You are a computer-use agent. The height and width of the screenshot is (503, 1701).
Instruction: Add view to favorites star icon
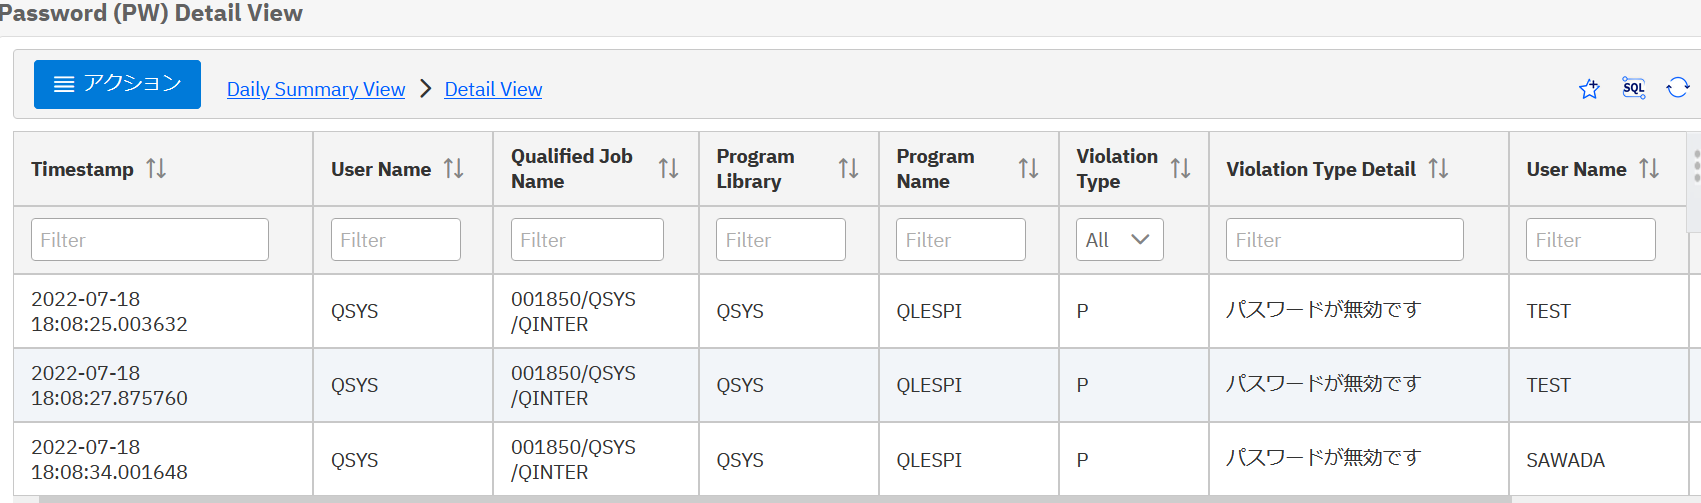pyautogui.click(x=1589, y=89)
